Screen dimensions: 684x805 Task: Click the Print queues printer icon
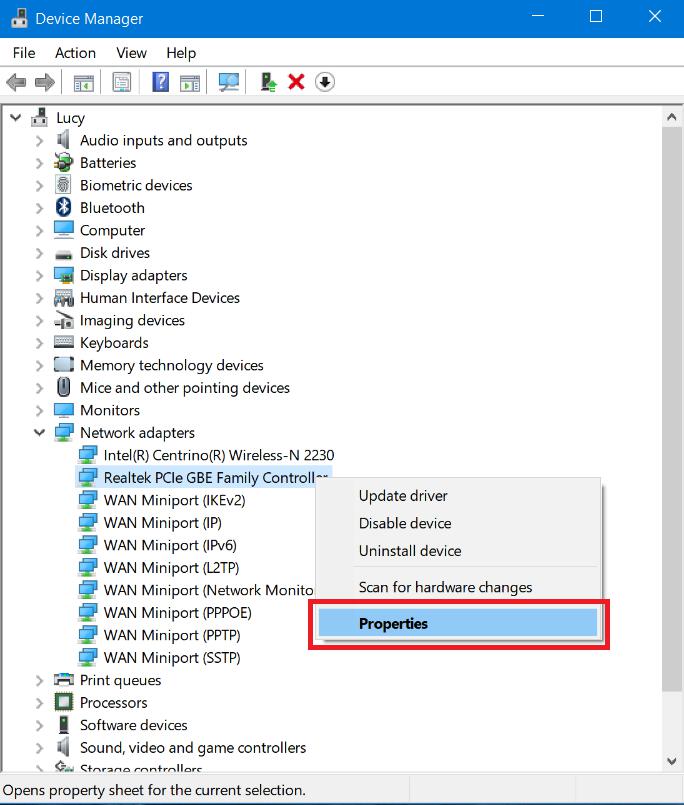pos(64,679)
